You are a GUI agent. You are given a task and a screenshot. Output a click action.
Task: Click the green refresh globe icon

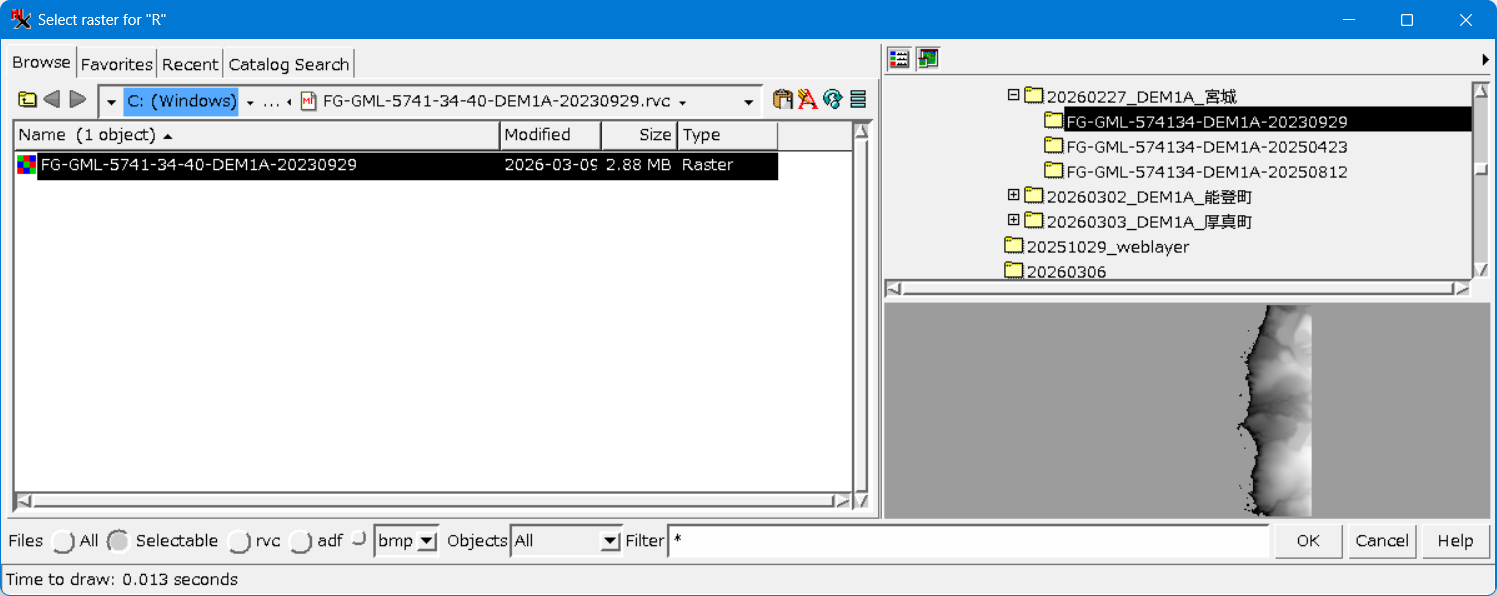coord(832,100)
